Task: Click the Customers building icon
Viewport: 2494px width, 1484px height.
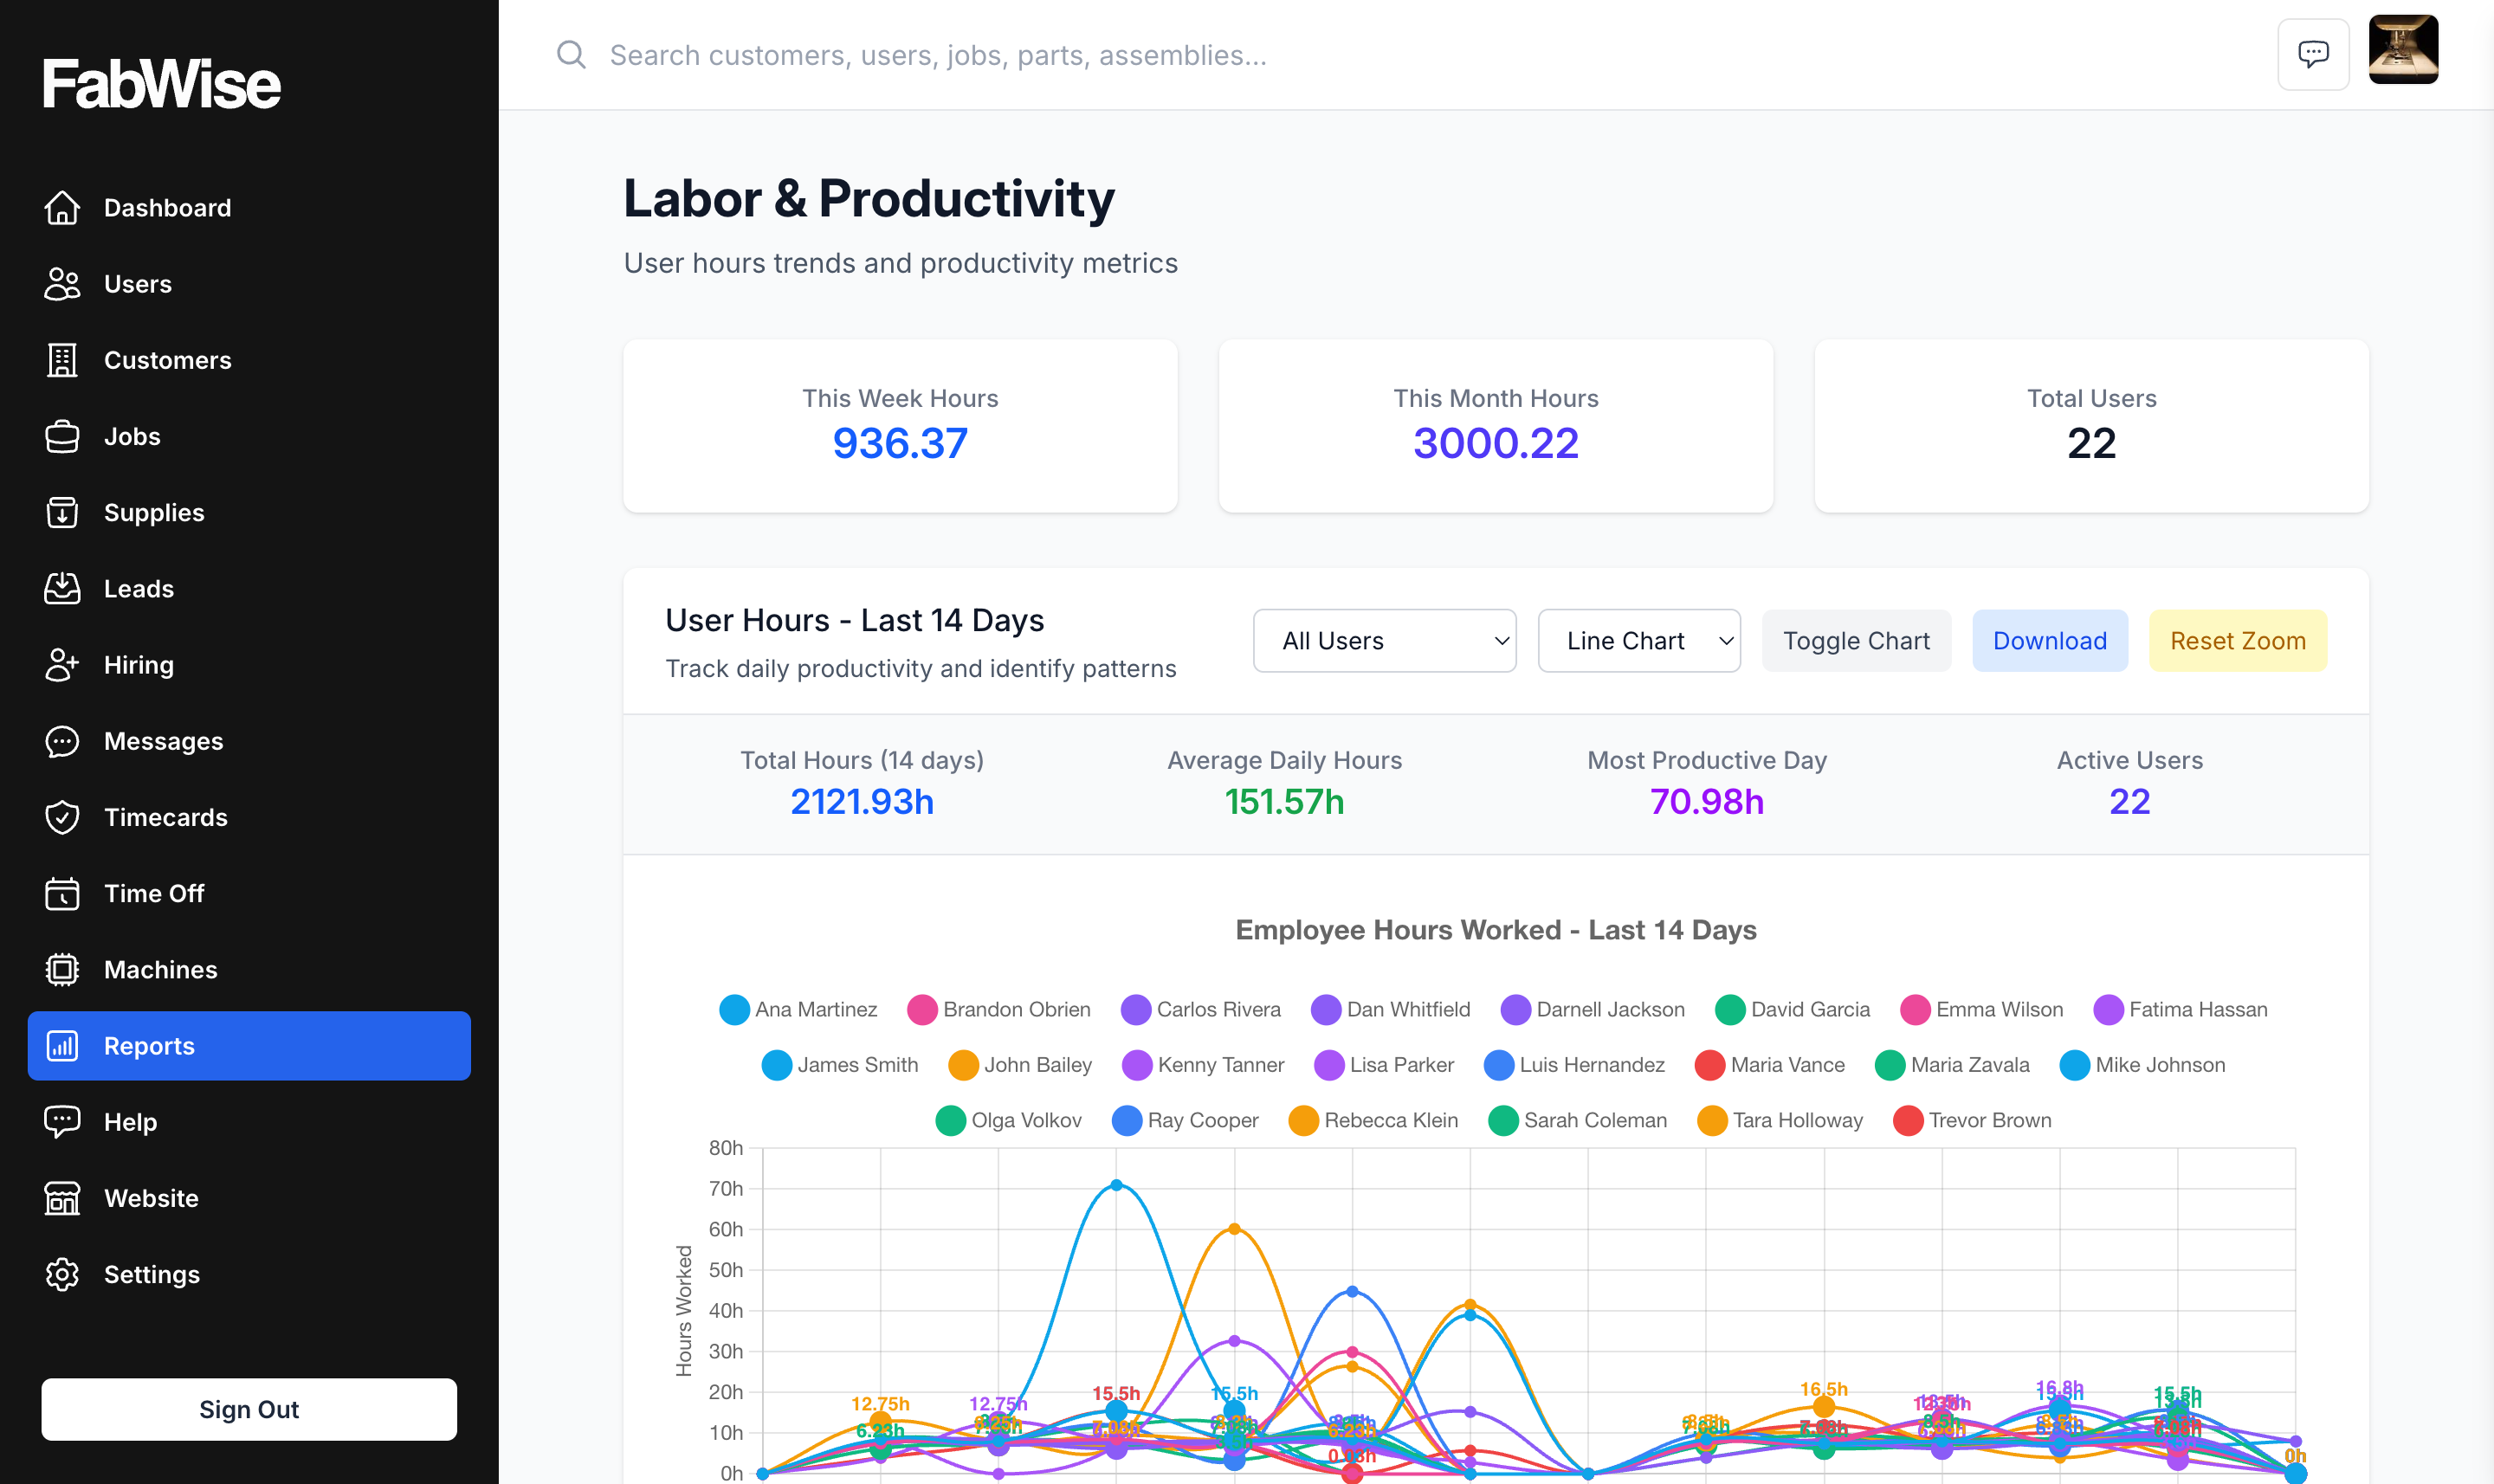Action: point(62,360)
